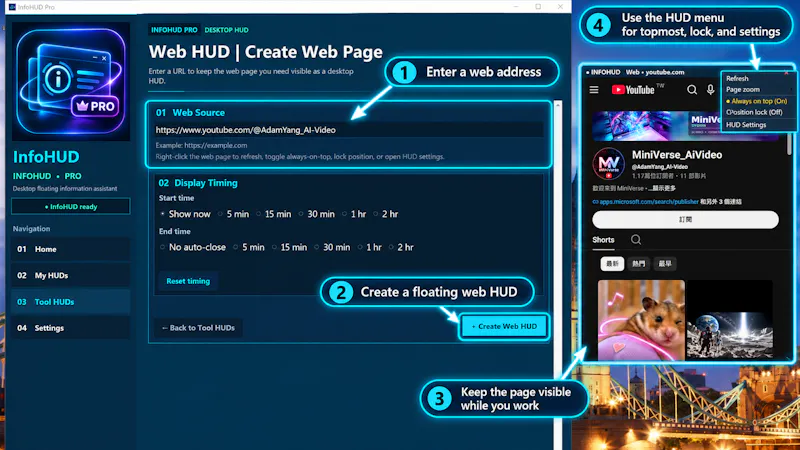Click the YouTube subscribe button

[x=685, y=219]
